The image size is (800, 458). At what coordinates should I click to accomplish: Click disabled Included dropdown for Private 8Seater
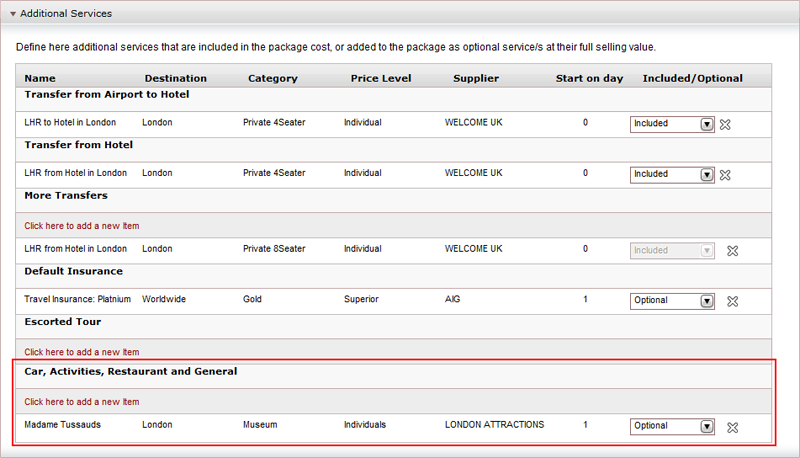672,250
